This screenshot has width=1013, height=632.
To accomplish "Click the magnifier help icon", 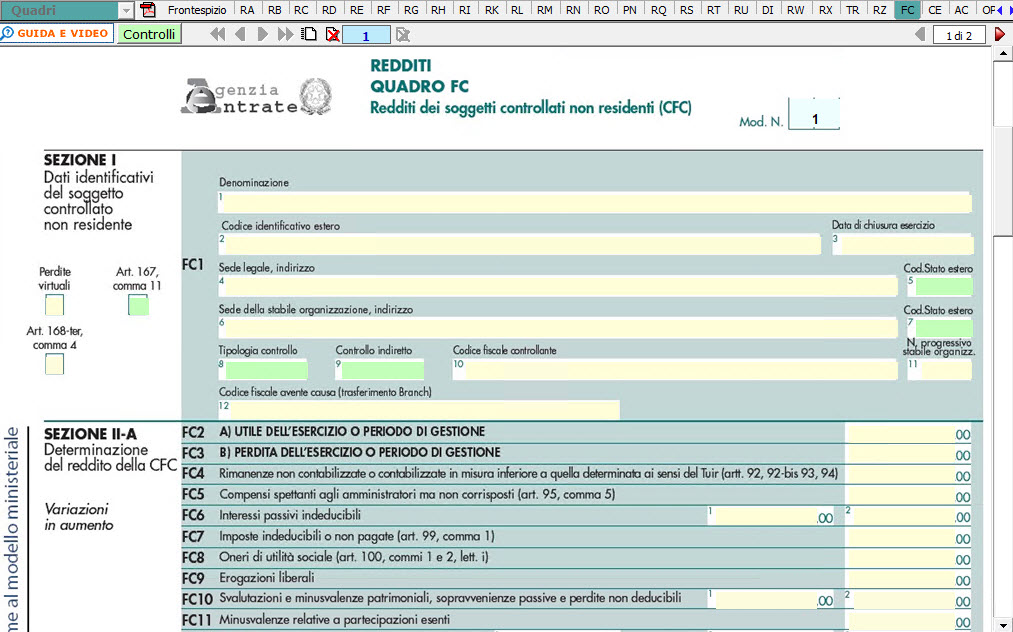I will coord(8,33).
